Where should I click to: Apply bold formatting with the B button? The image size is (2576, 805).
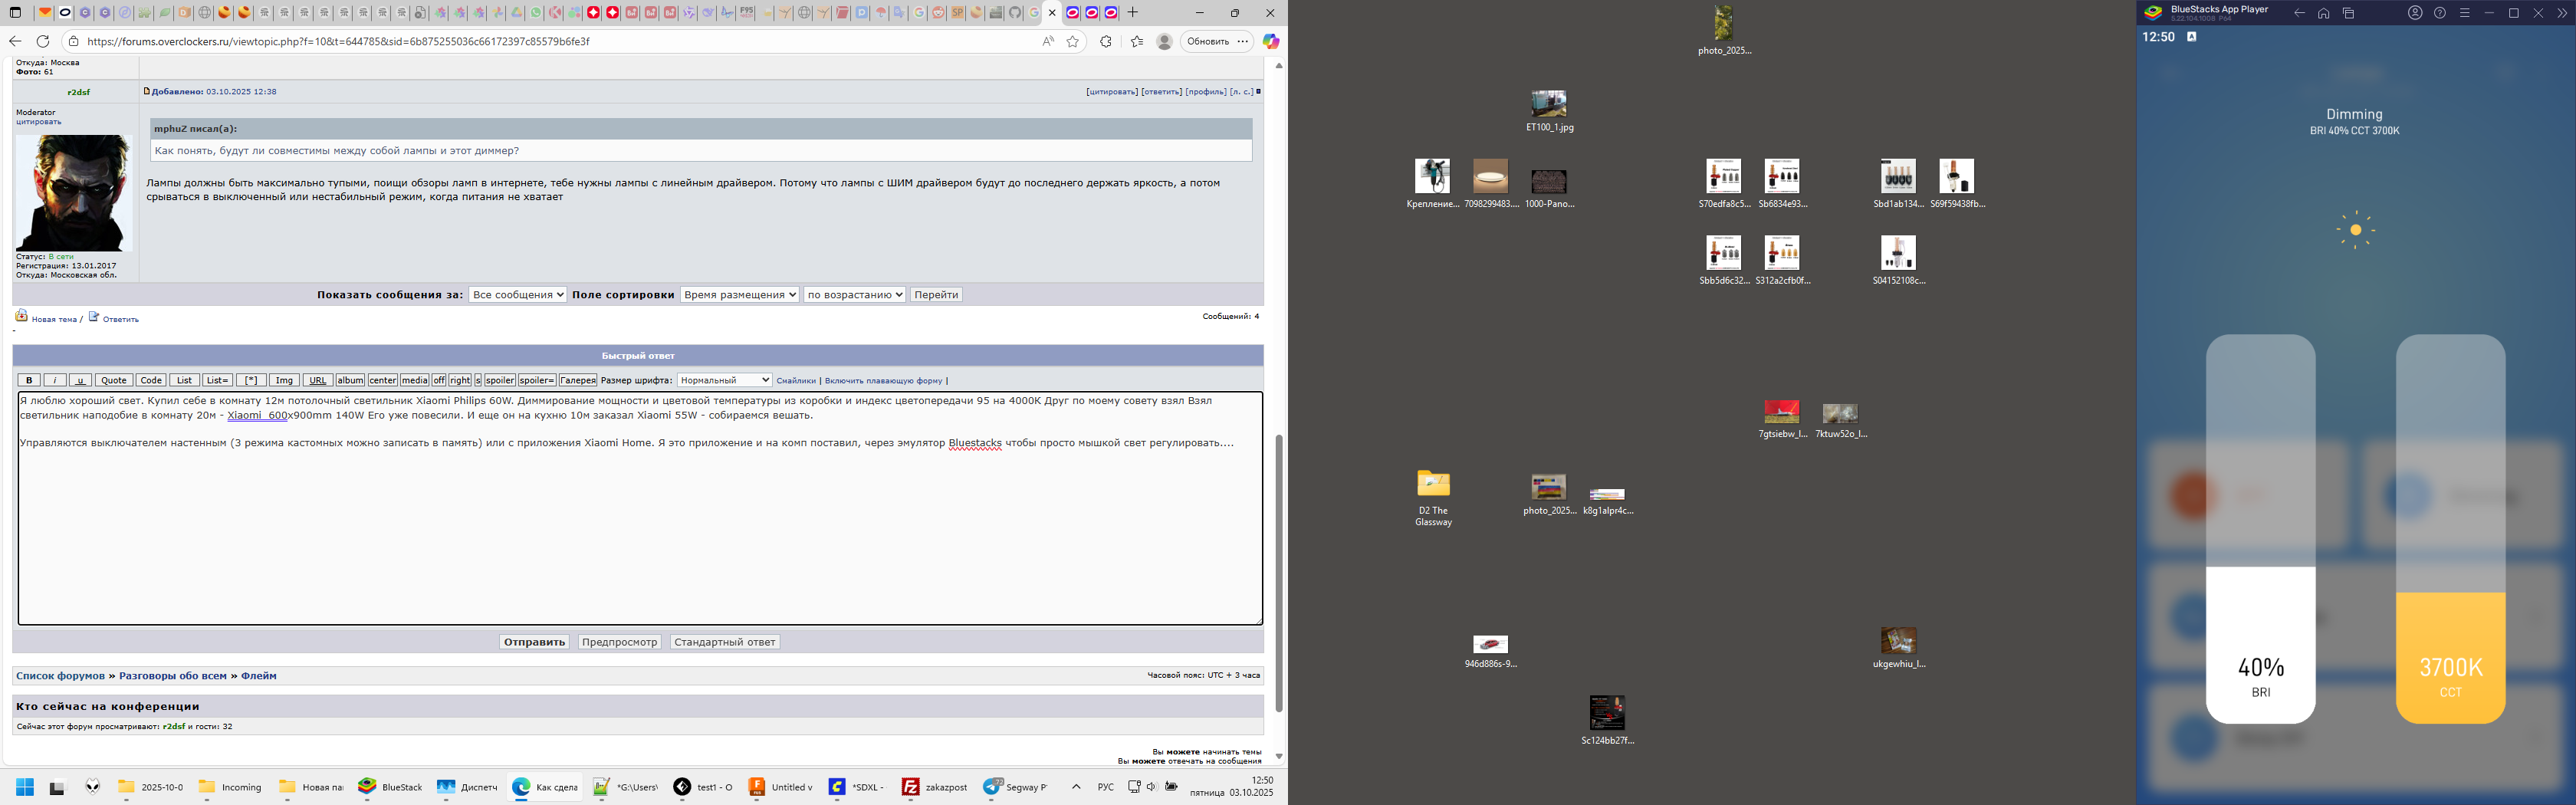29,380
